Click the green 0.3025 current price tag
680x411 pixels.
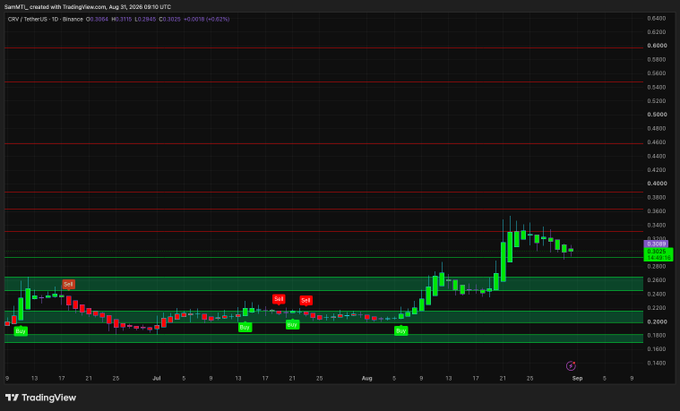pyautogui.click(x=657, y=251)
